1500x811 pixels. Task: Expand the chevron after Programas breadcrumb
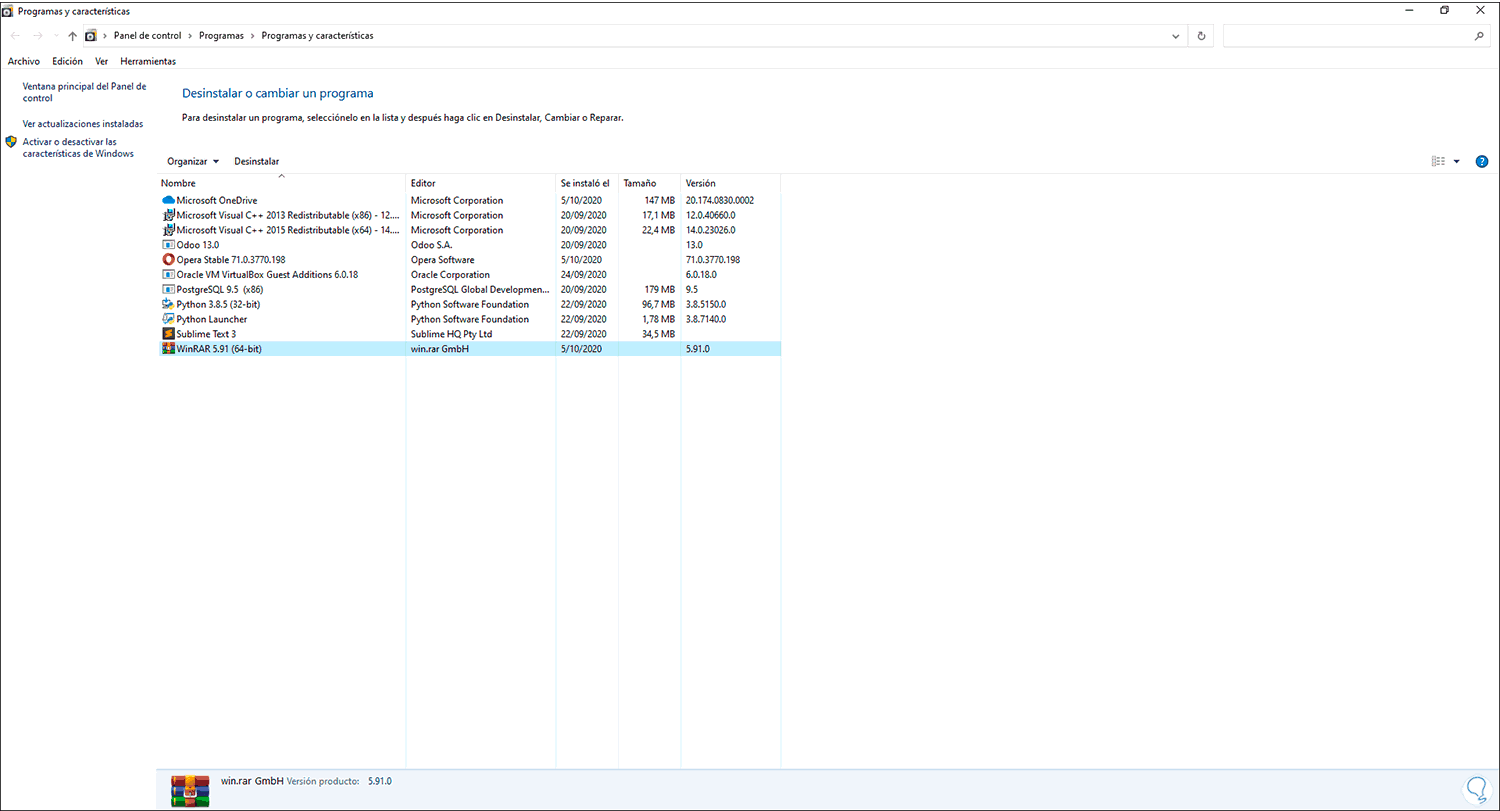point(253,36)
